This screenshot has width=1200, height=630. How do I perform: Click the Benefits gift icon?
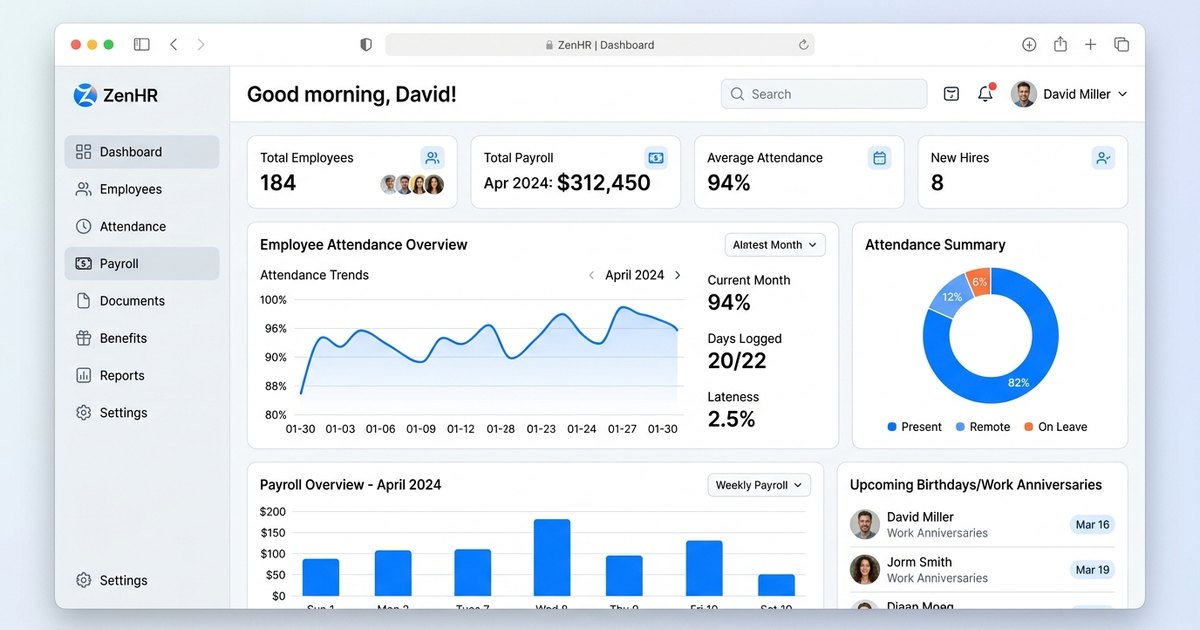pos(83,338)
